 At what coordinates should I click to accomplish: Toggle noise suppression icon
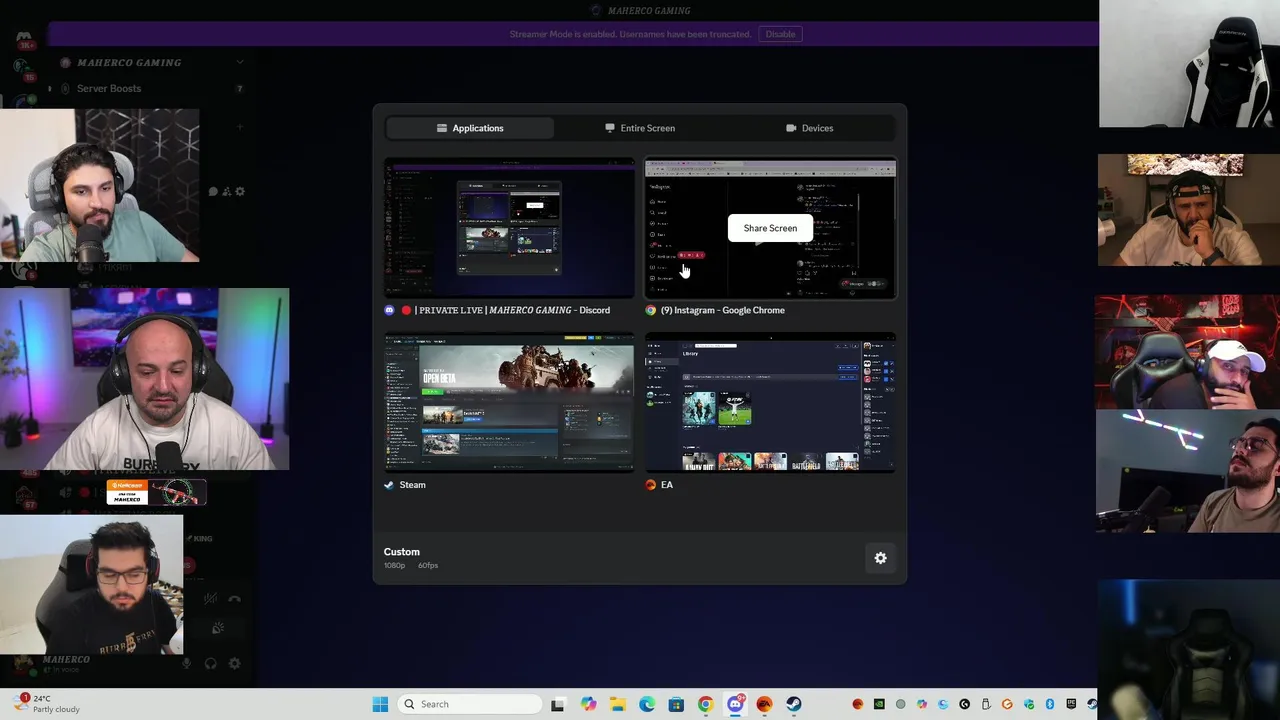click(210, 599)
